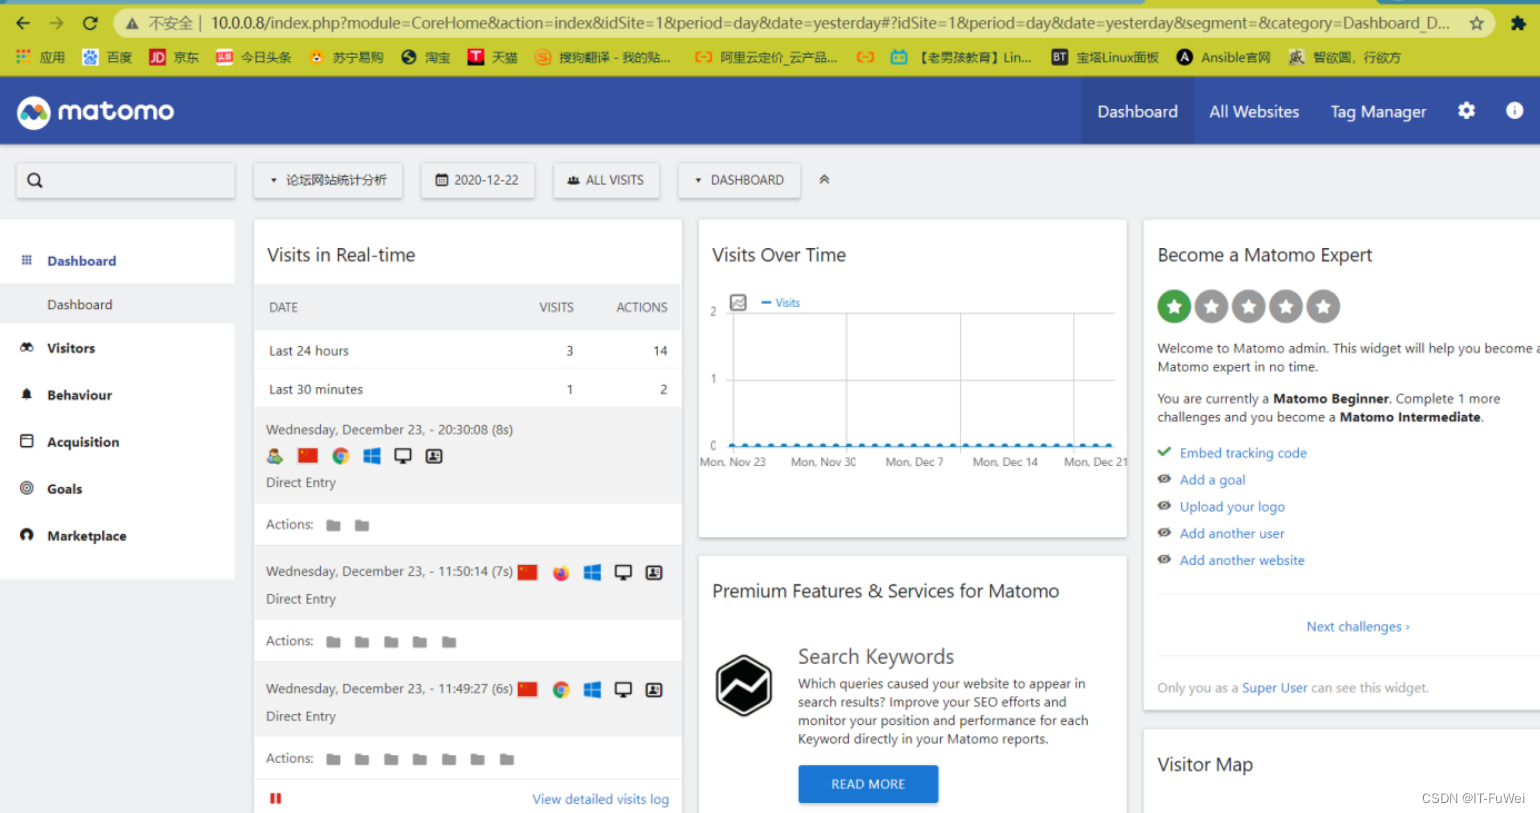Screen dimensions: 1540x813
Task: Expand Behaviour menu in sidebar
Action: click(79, 395)
